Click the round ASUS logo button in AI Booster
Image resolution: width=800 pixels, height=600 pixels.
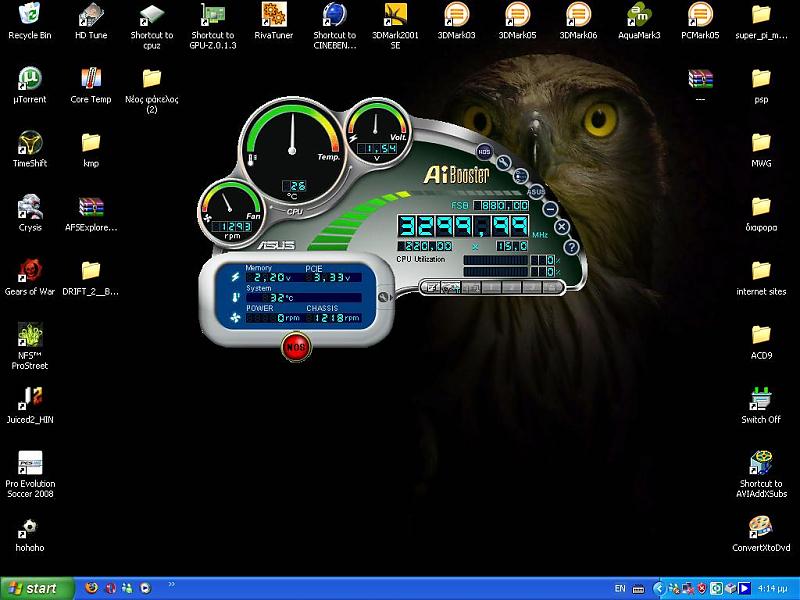tap(536, 192)
